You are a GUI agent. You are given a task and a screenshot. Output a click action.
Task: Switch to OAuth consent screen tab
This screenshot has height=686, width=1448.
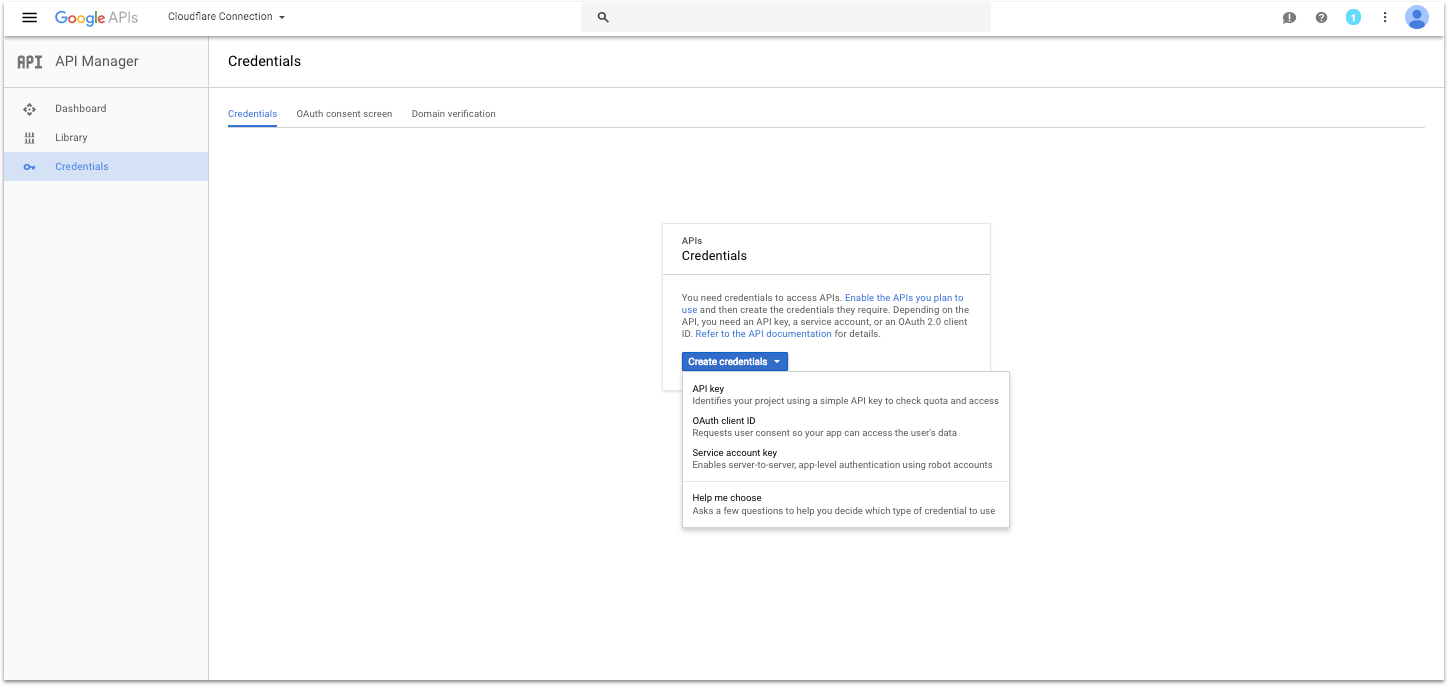coord(344,114)
